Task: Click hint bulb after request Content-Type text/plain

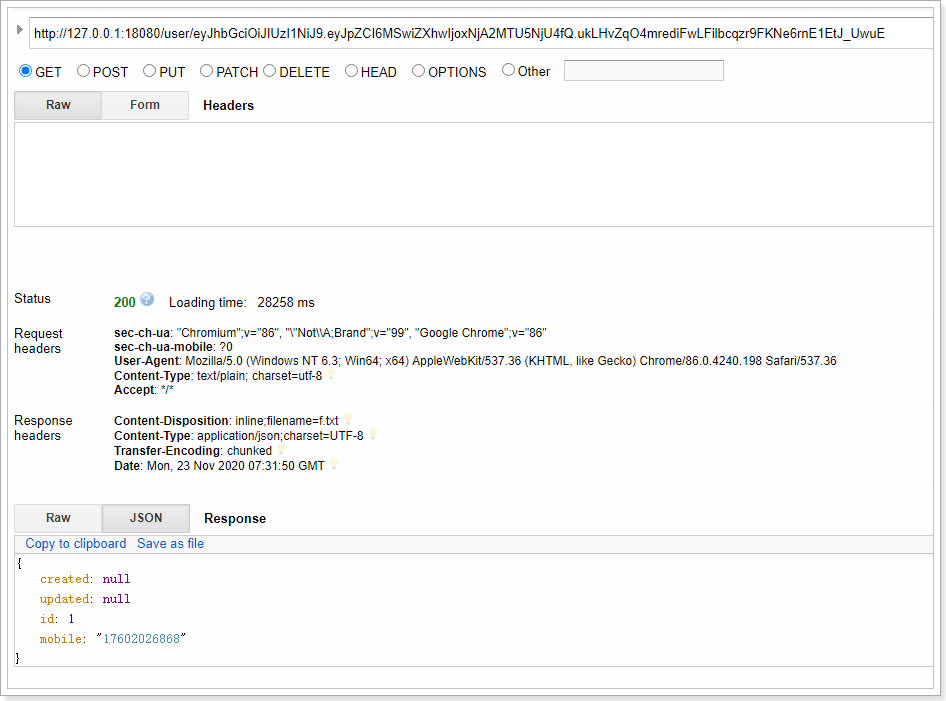Action: [331, 376]
